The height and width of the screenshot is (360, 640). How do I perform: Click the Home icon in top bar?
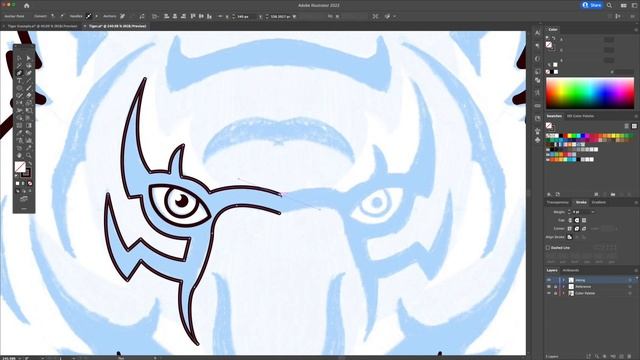pos(27,5)
